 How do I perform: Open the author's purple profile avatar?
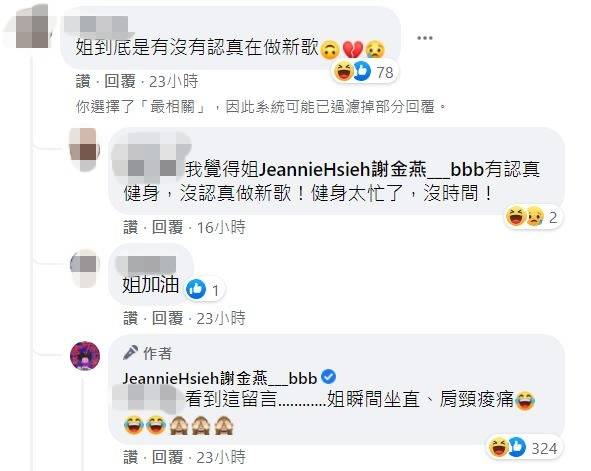click(85, 356)
